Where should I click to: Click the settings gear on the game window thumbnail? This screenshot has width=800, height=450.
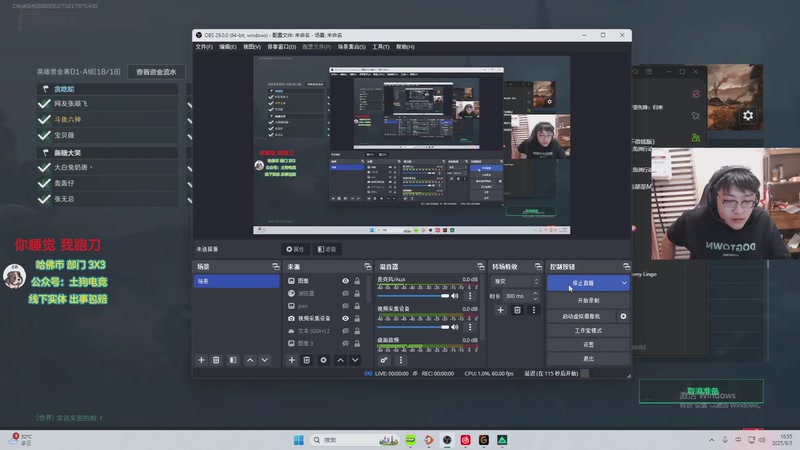pyautogui.click(x=748, y=116)
